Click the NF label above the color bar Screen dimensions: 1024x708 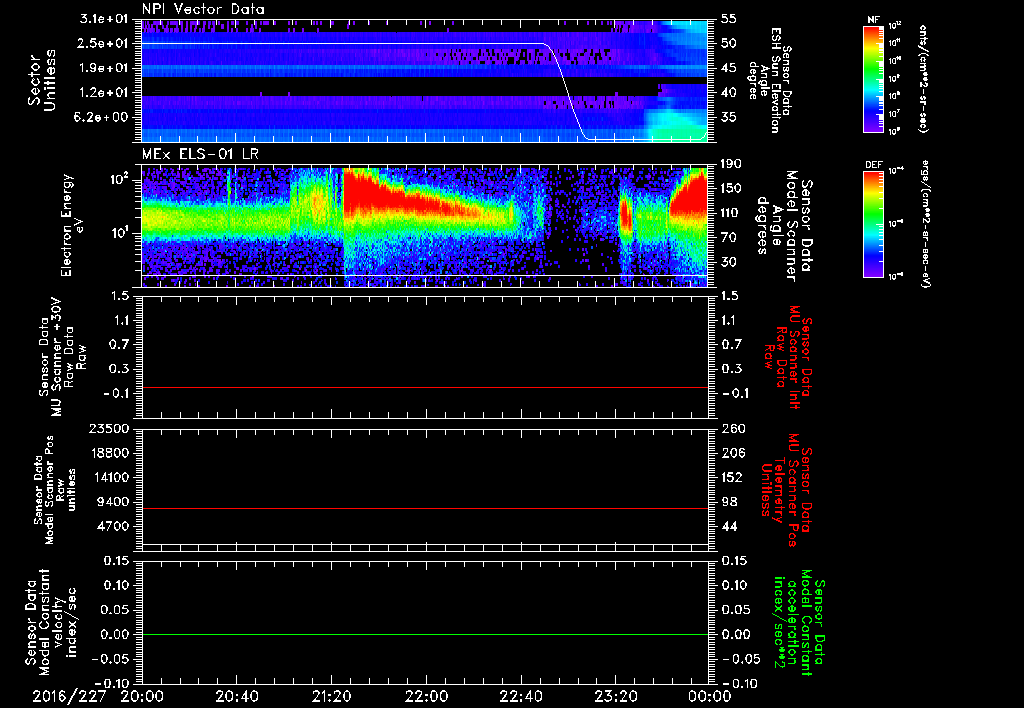pos(873,20)
